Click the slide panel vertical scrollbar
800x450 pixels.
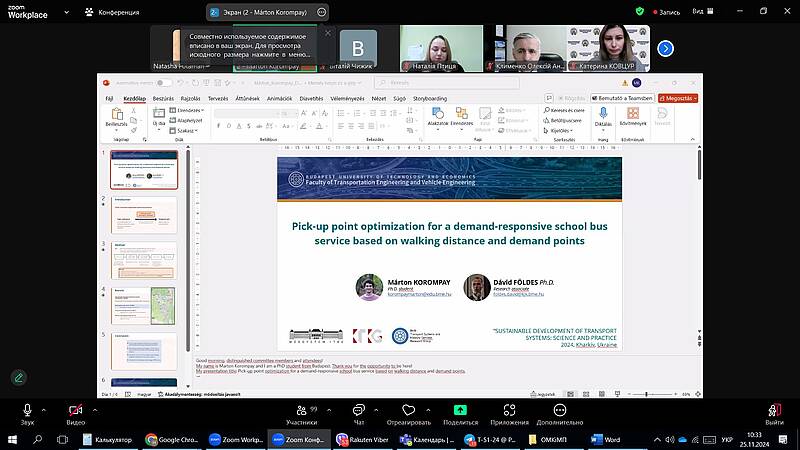click(188, 250)
